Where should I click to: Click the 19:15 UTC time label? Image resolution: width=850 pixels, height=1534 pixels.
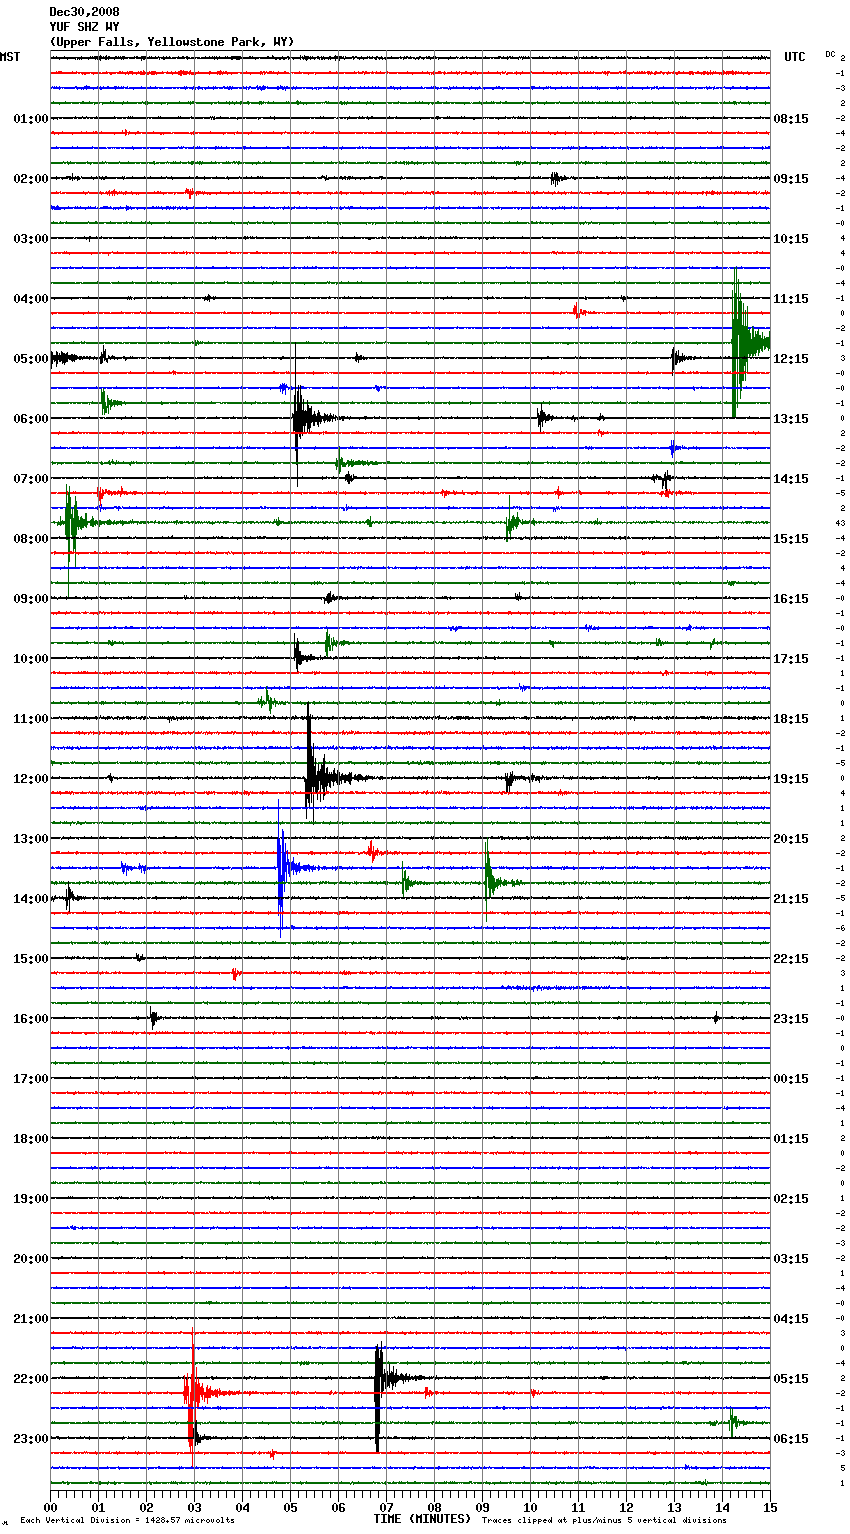pyautogui.click(x=791, y=779)
